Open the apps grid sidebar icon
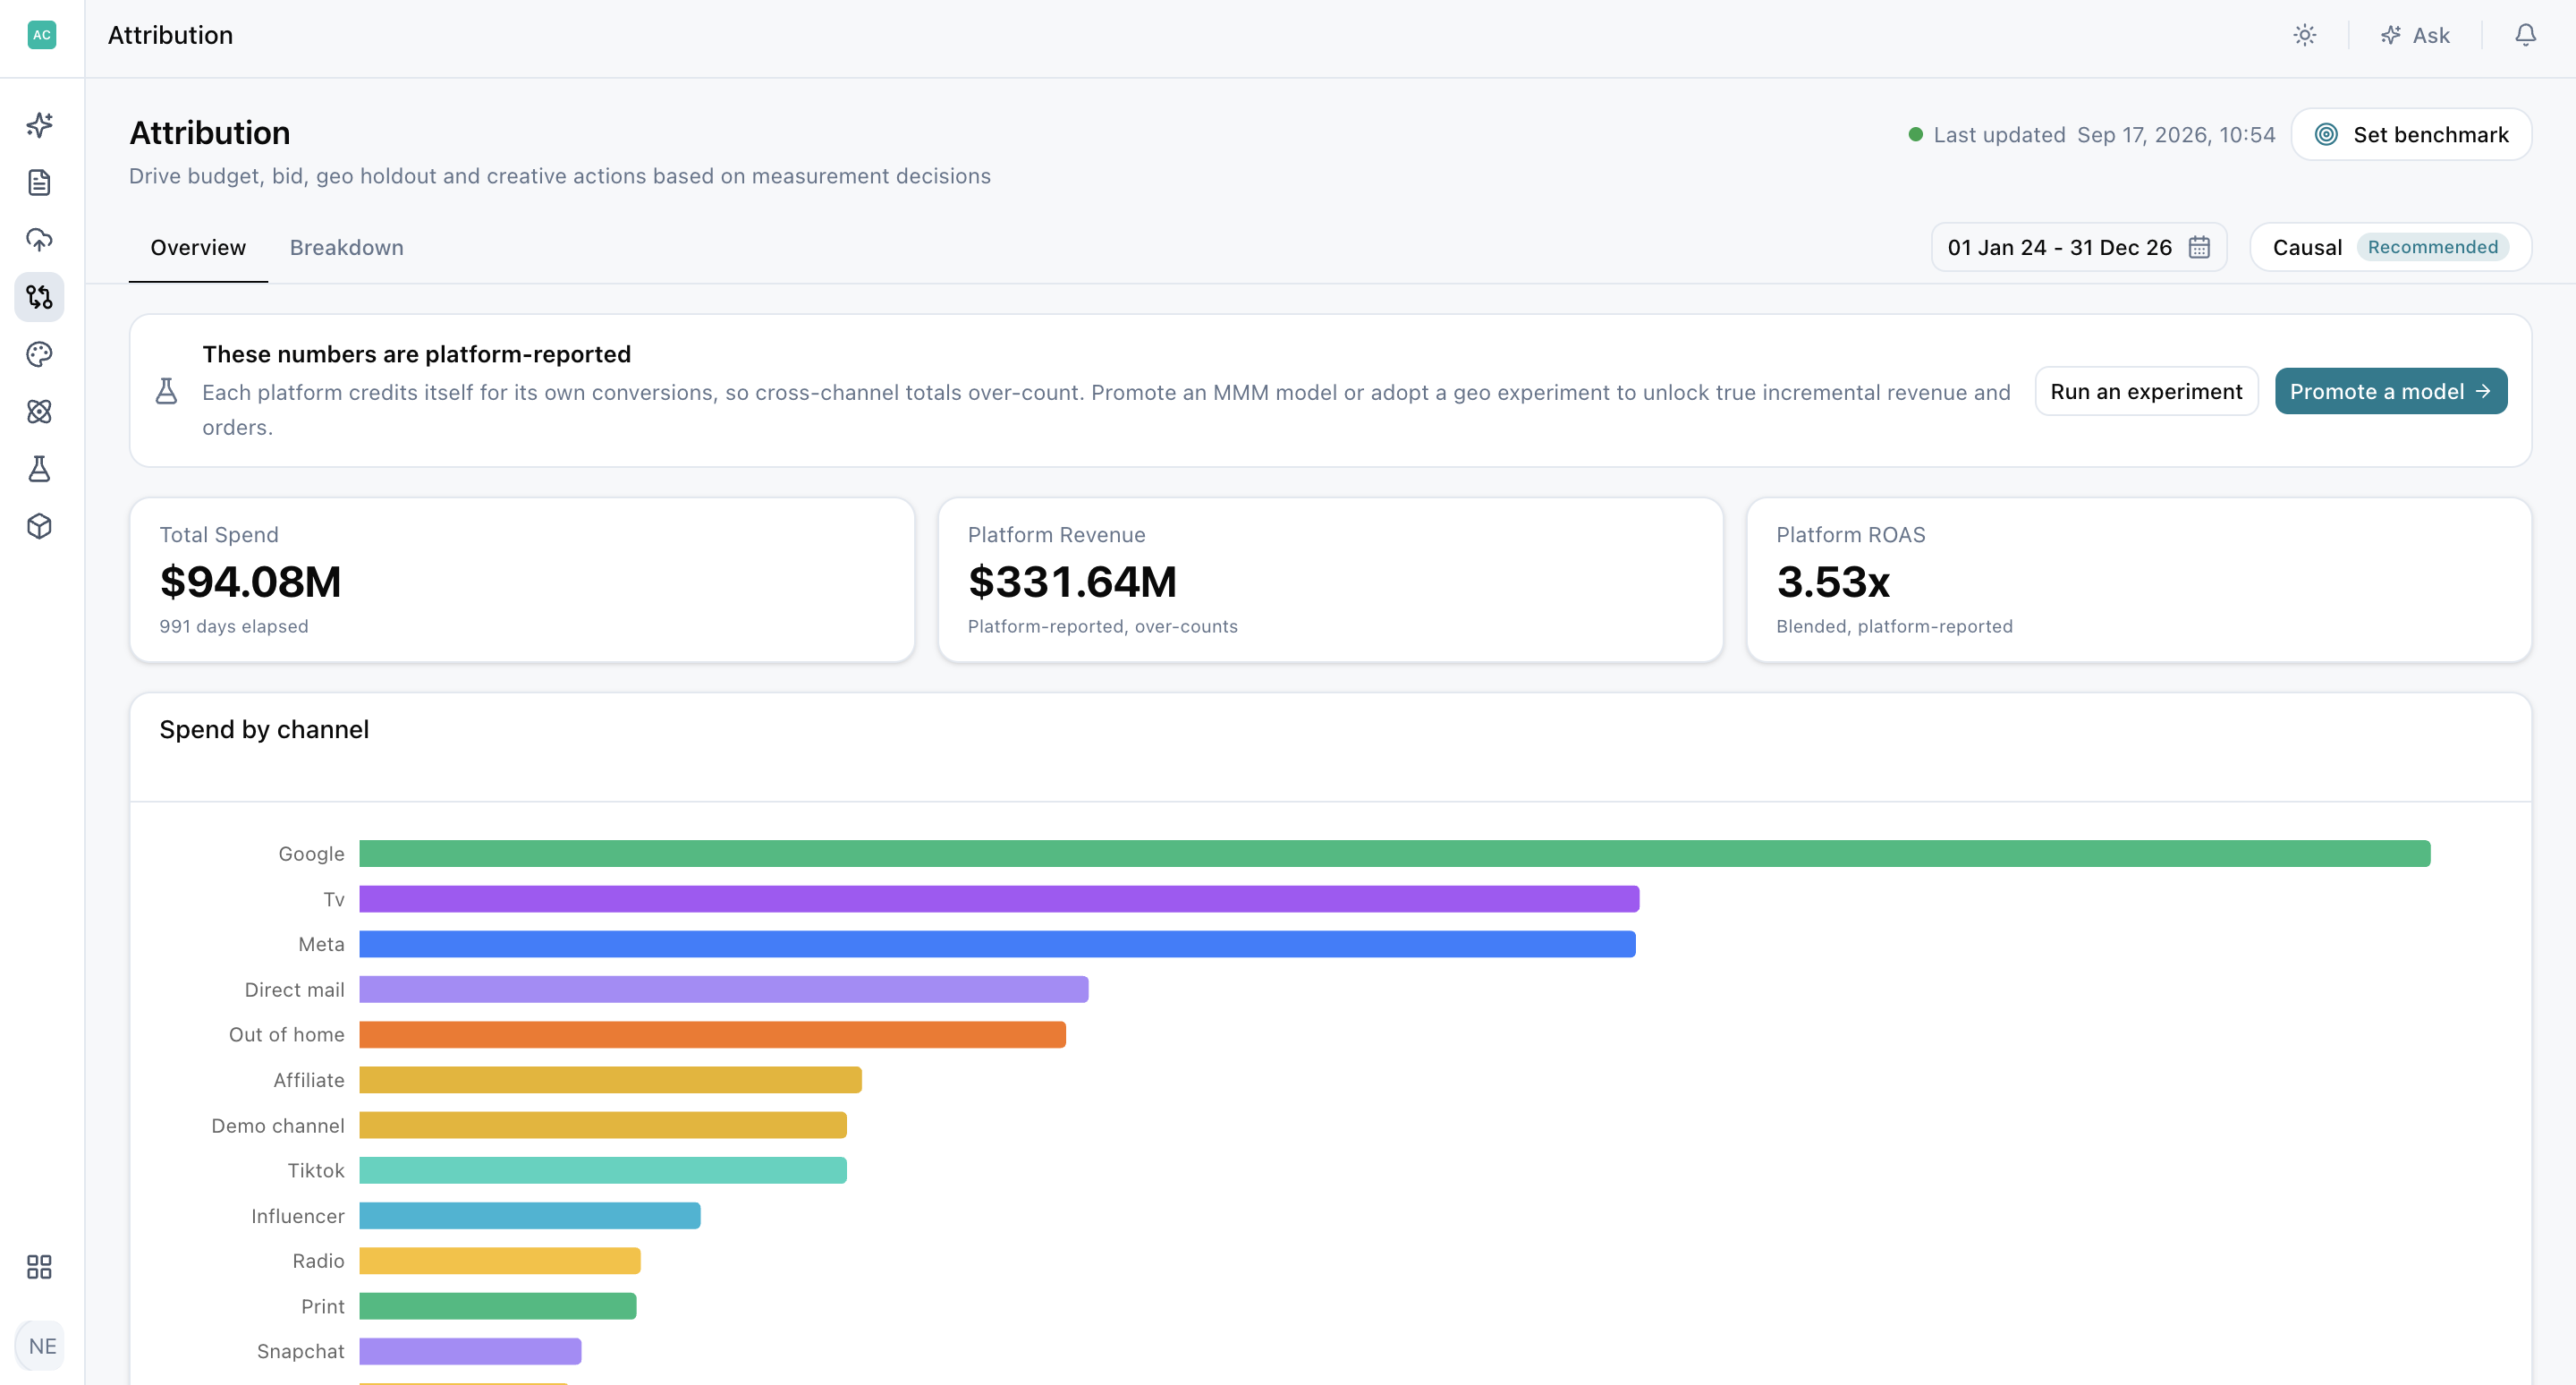Screen dimensions: 2576x1385 (39, 1267)
